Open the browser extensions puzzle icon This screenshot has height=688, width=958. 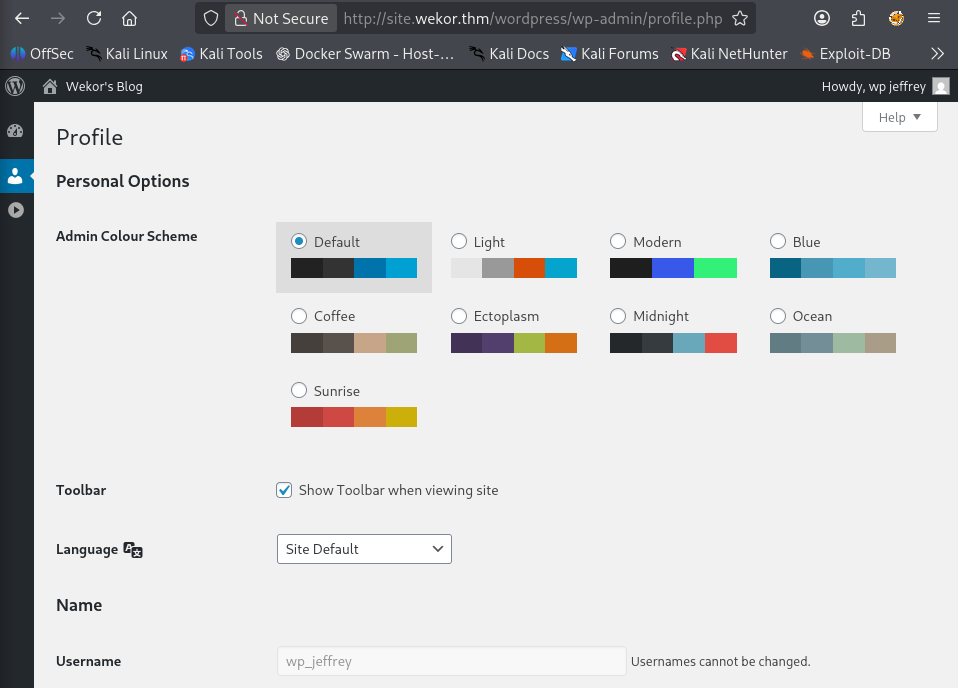click(x=858, y=18)
